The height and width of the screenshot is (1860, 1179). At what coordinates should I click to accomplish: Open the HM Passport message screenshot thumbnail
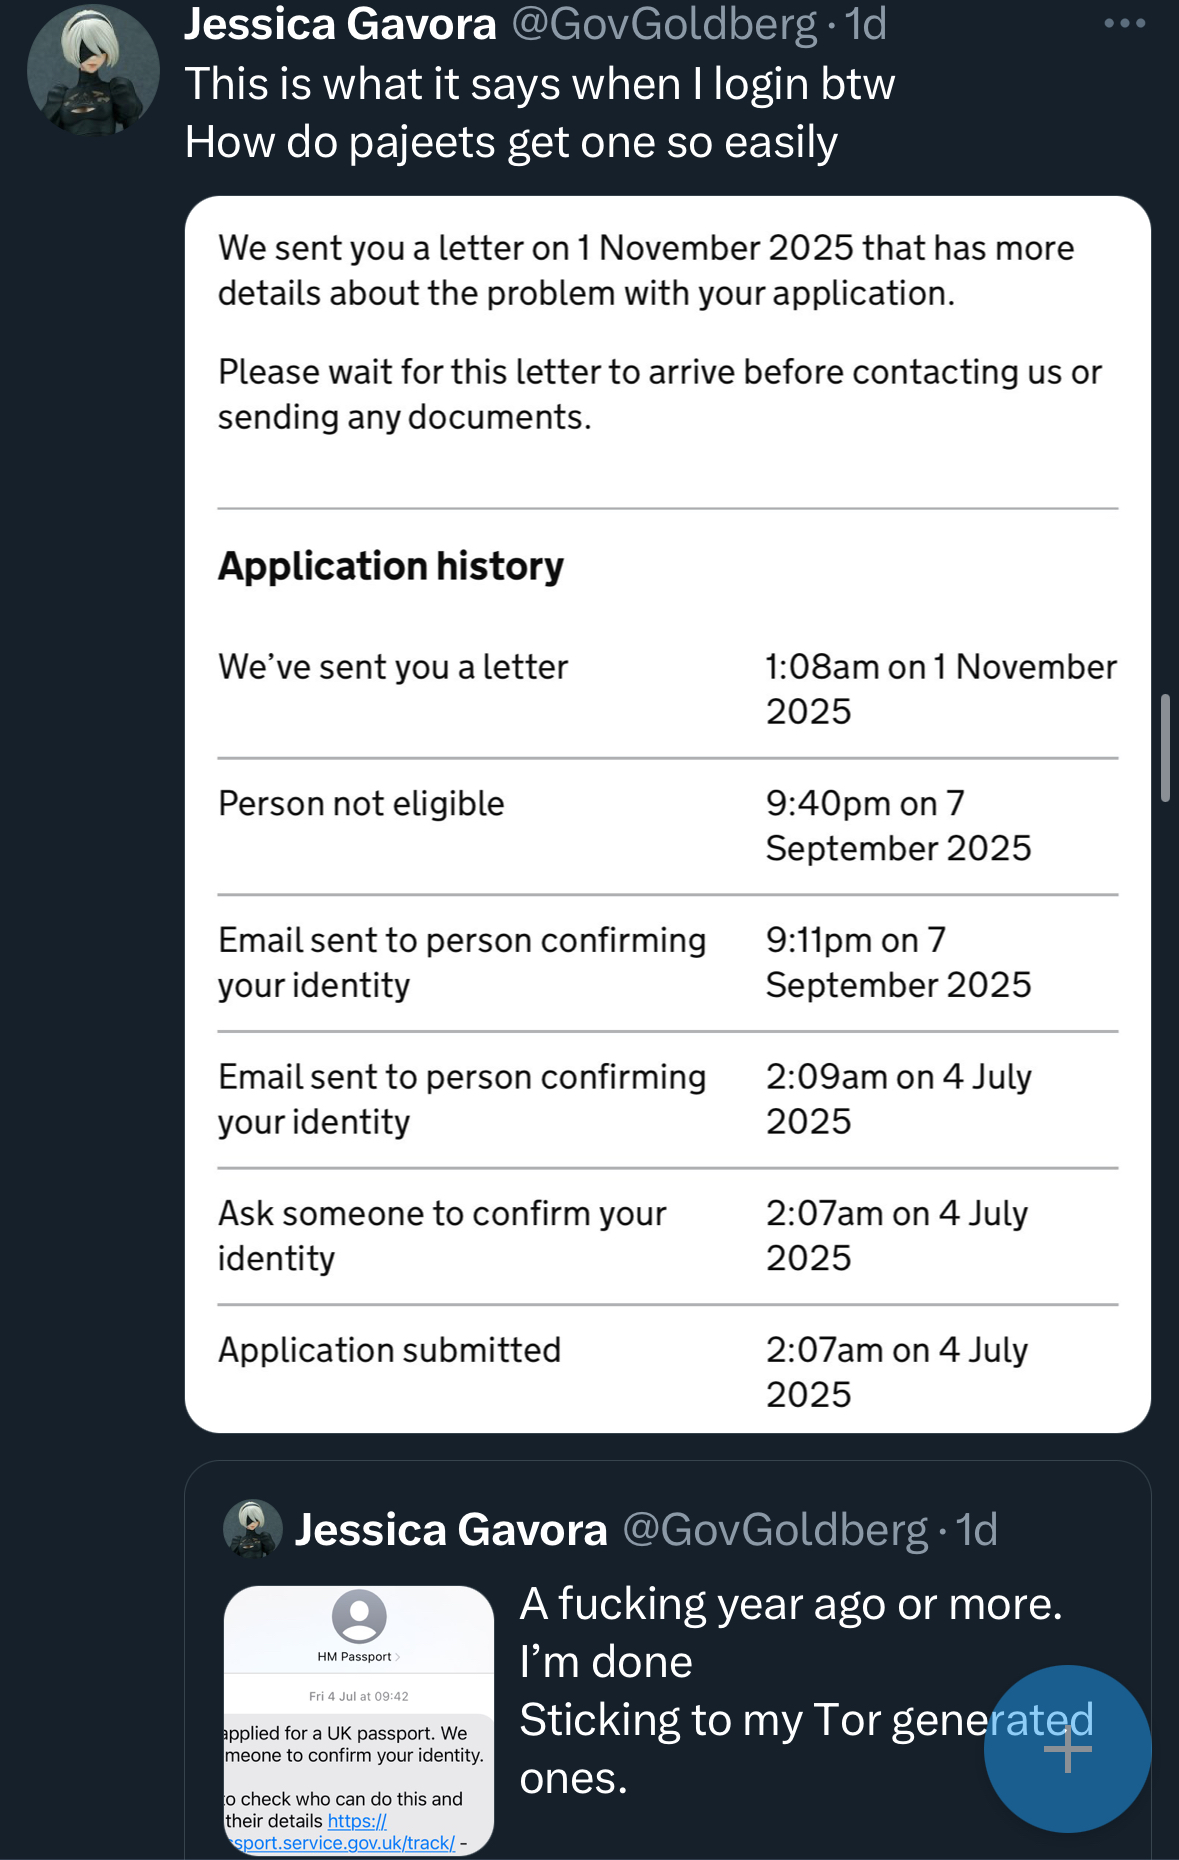click(x=359, y=1720)
